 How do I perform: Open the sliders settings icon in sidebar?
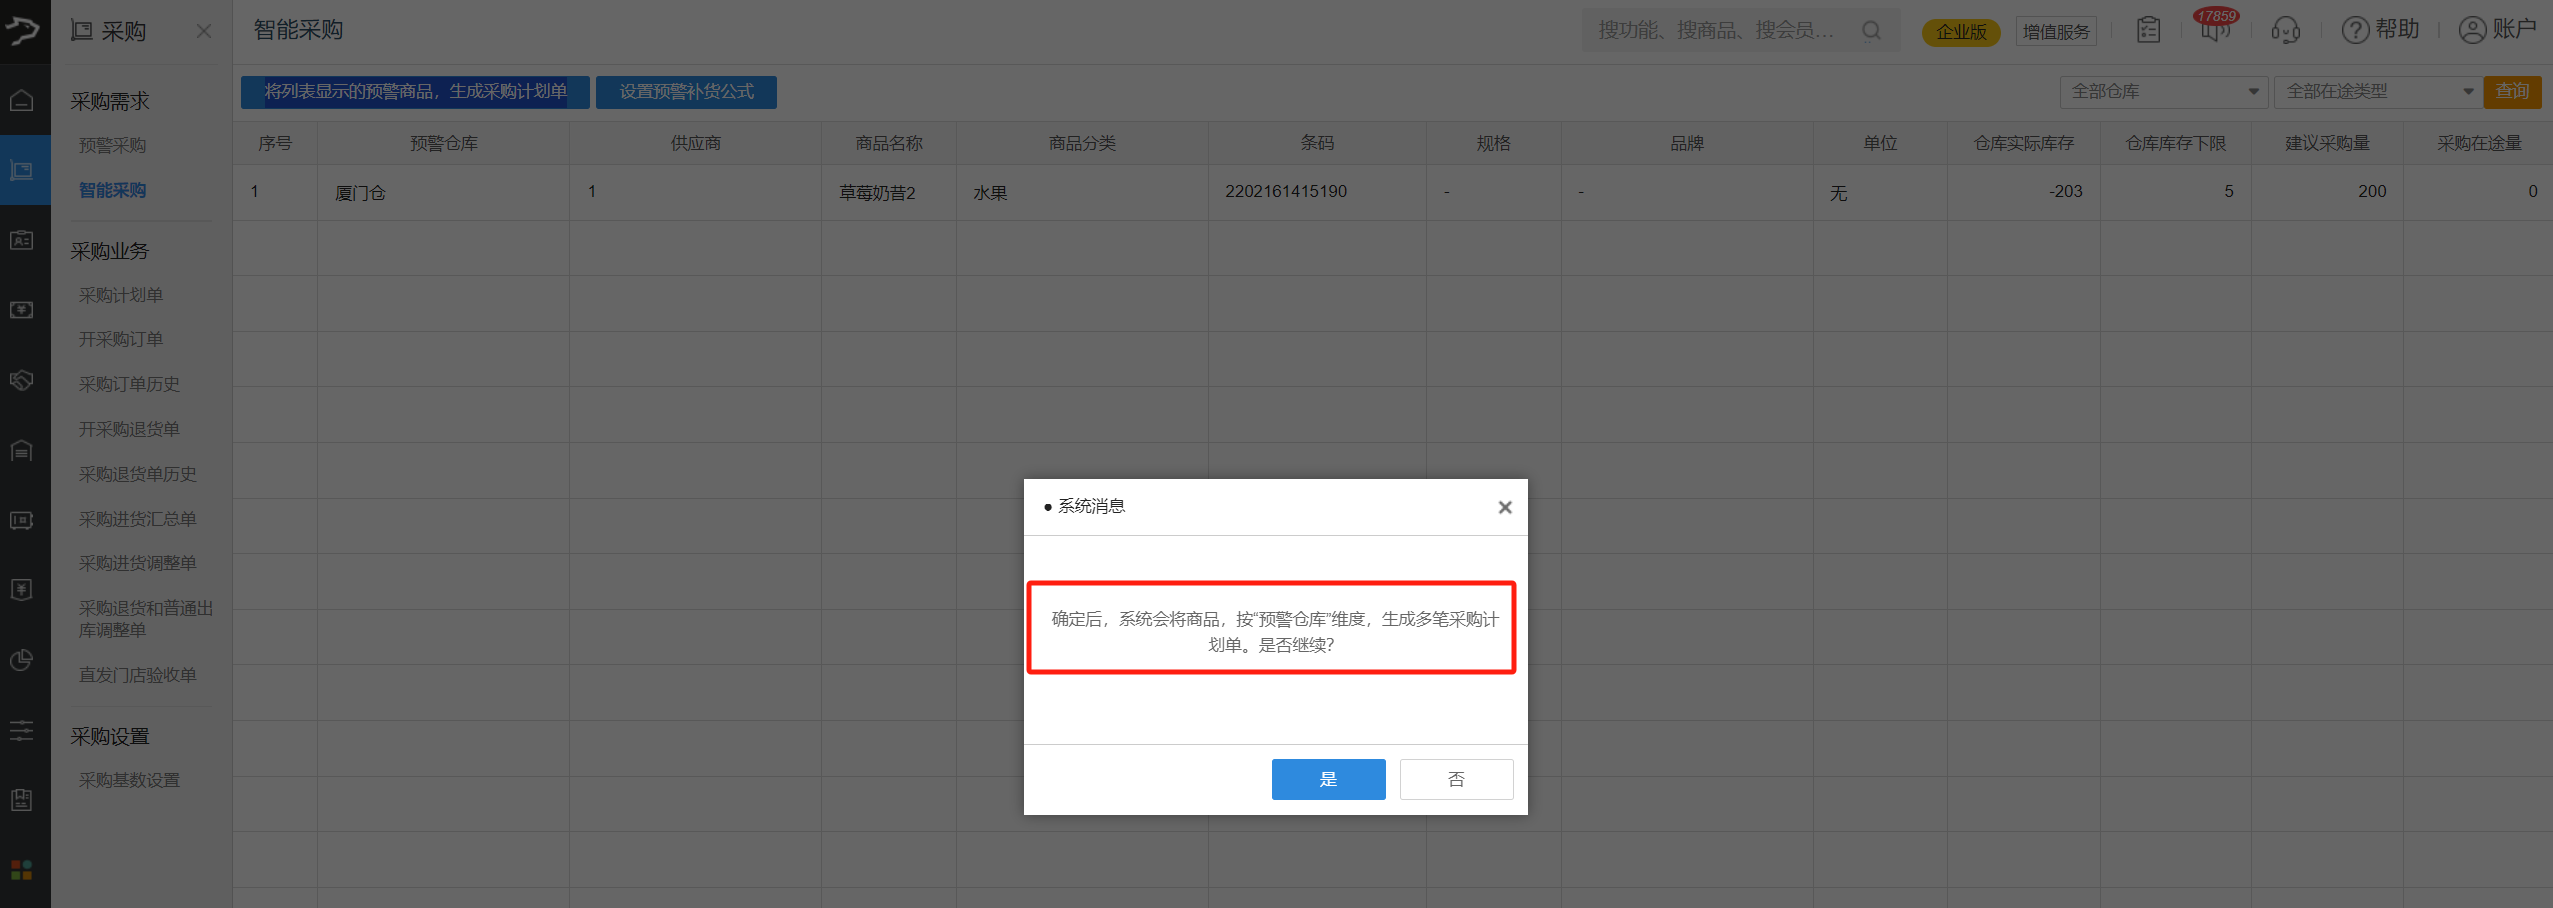tap(22, 731)
